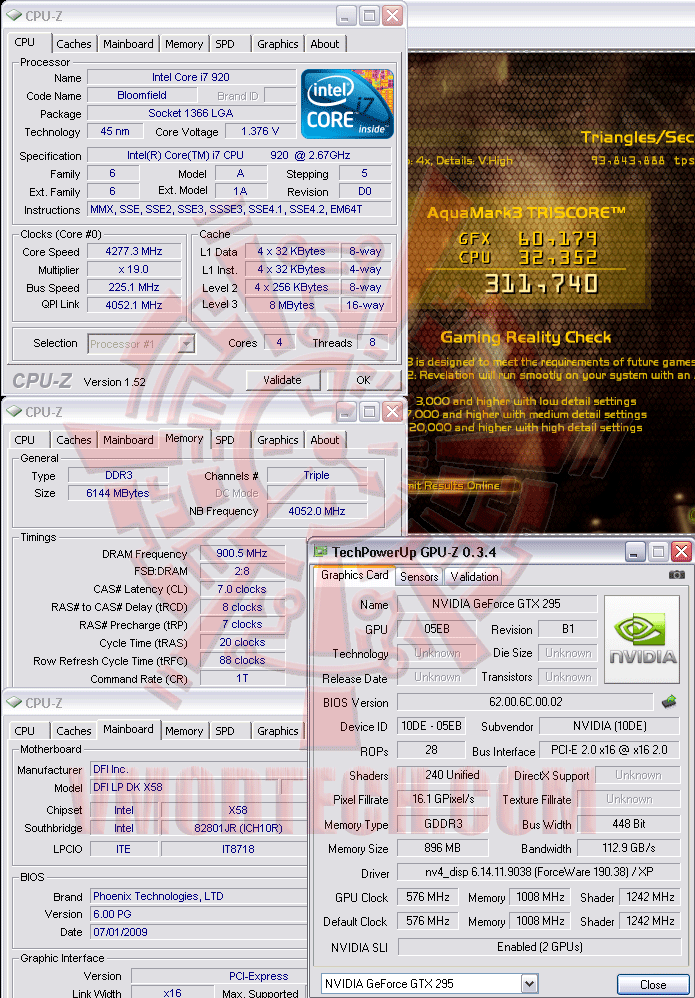Open the GPU selector dropdown in GPU-Z
Viewport: 695px width, 998px height.
point(529,984)
